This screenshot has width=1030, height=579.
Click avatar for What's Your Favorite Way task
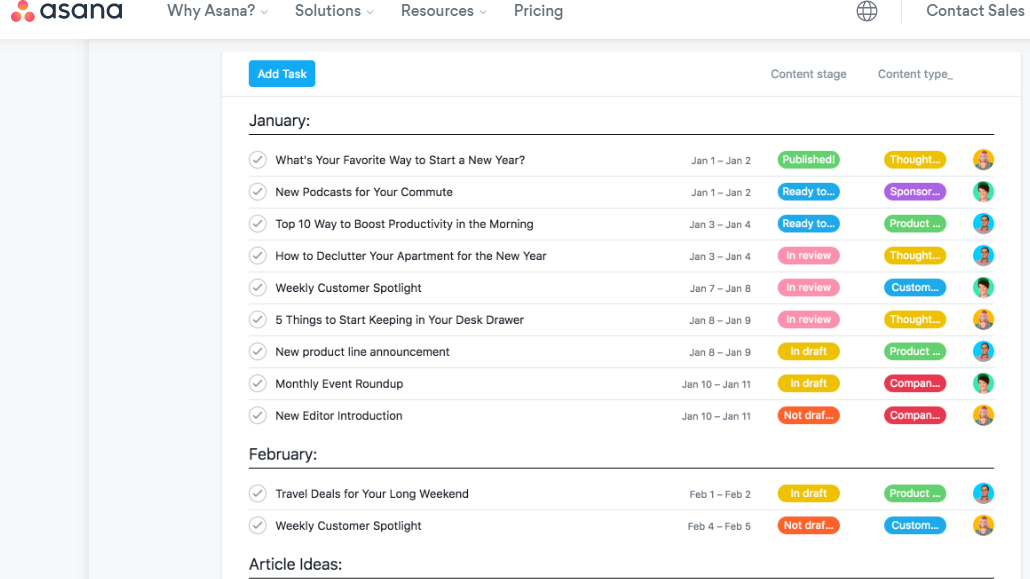pos(984,160)
